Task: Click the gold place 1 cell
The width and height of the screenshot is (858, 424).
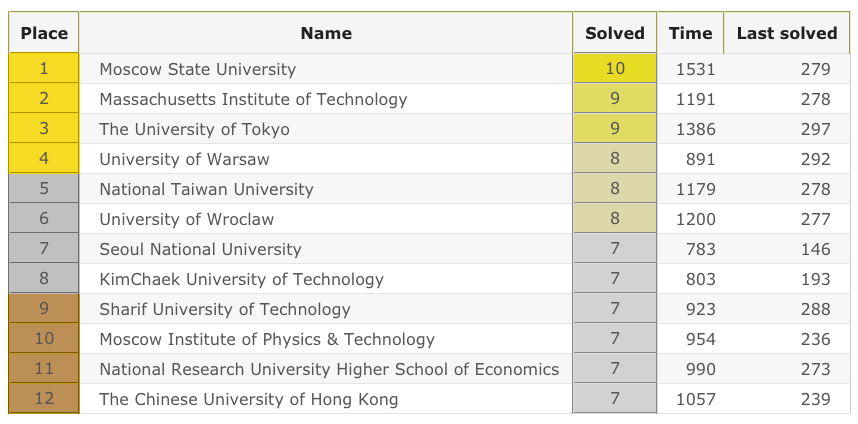Action: [x=44, y=69]
